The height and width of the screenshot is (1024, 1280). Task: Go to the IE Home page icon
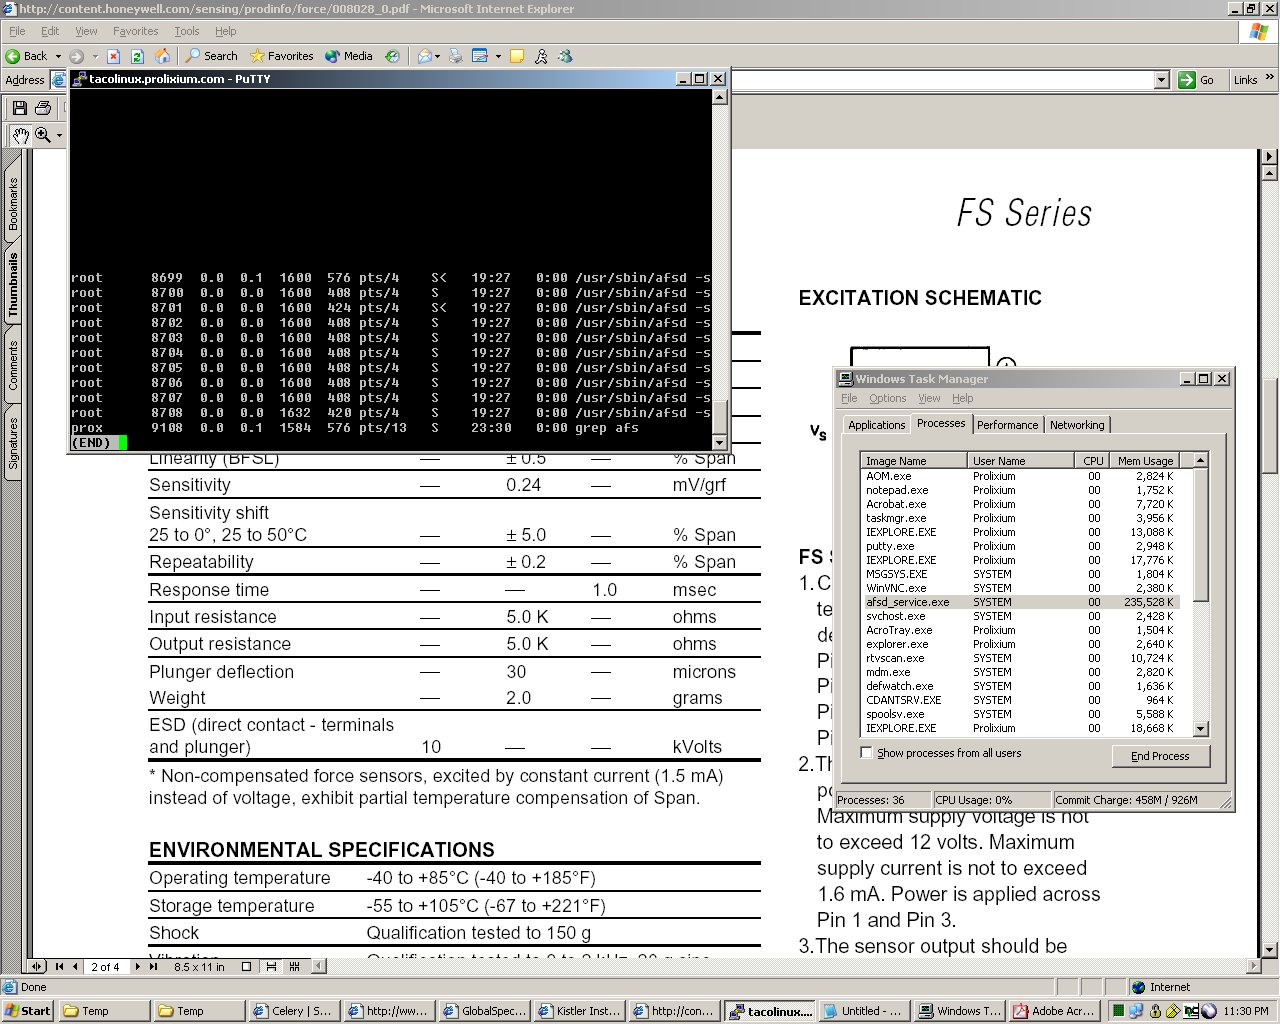click(x=162, y=56)
